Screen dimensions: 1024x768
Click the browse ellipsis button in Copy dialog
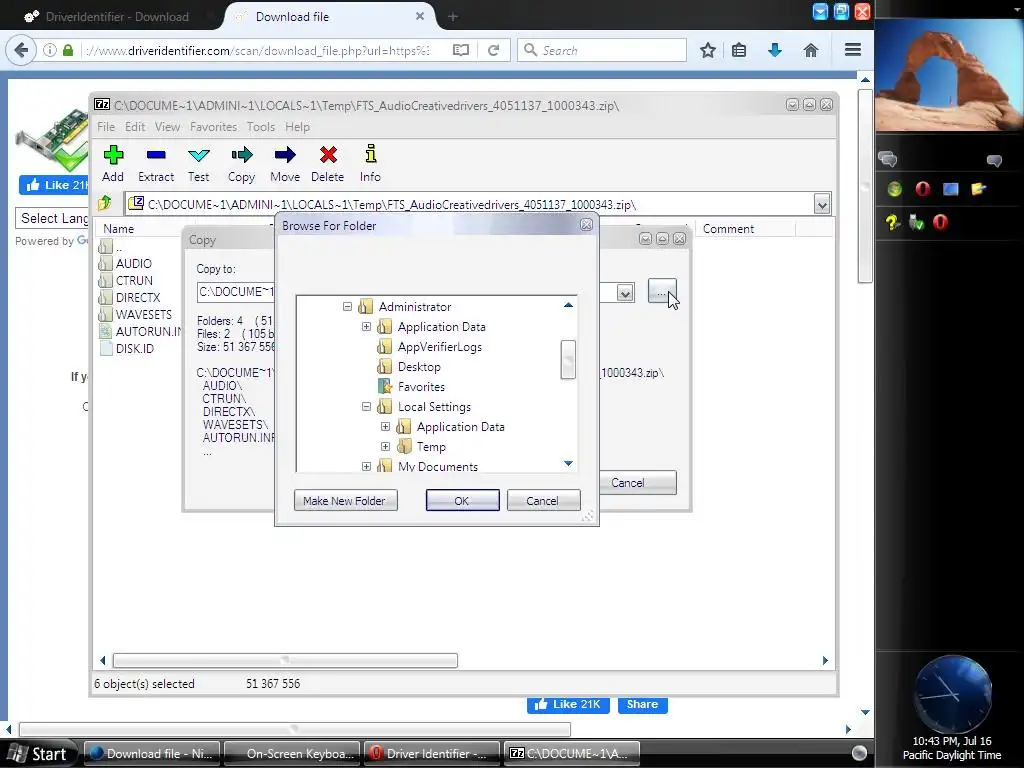pos(662,291)
